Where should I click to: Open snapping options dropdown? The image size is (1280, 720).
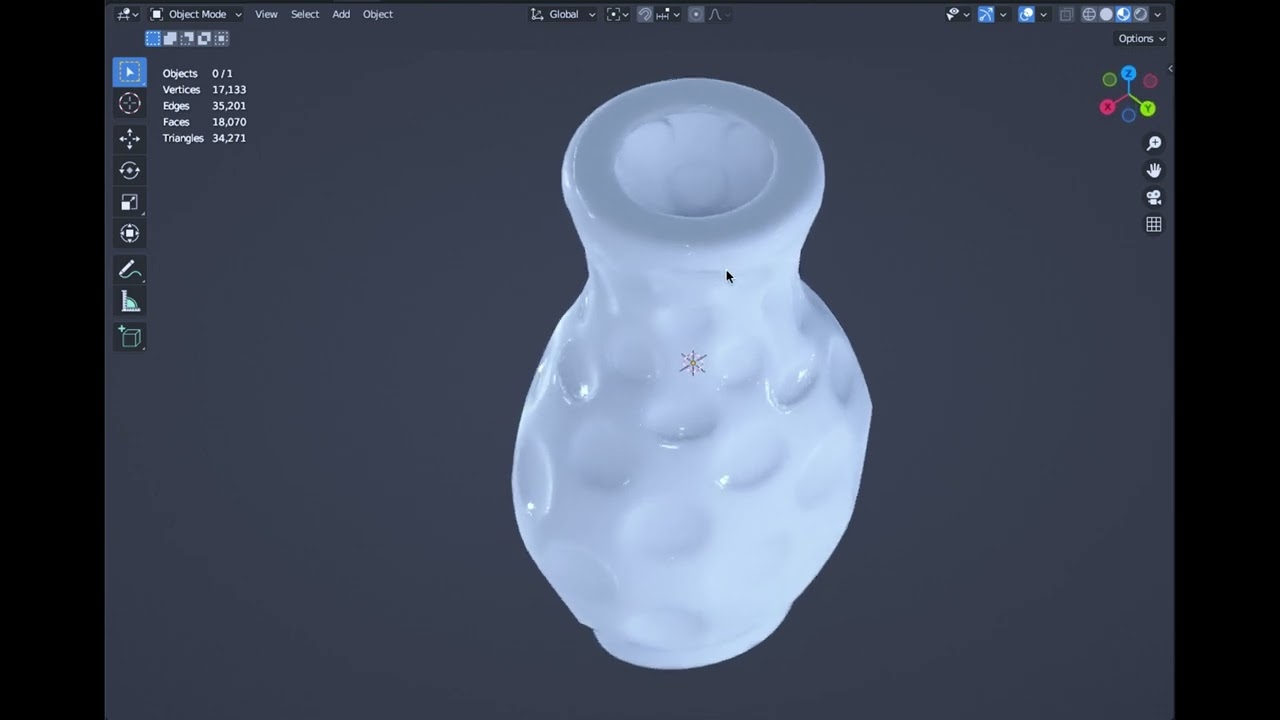[668, 14]
